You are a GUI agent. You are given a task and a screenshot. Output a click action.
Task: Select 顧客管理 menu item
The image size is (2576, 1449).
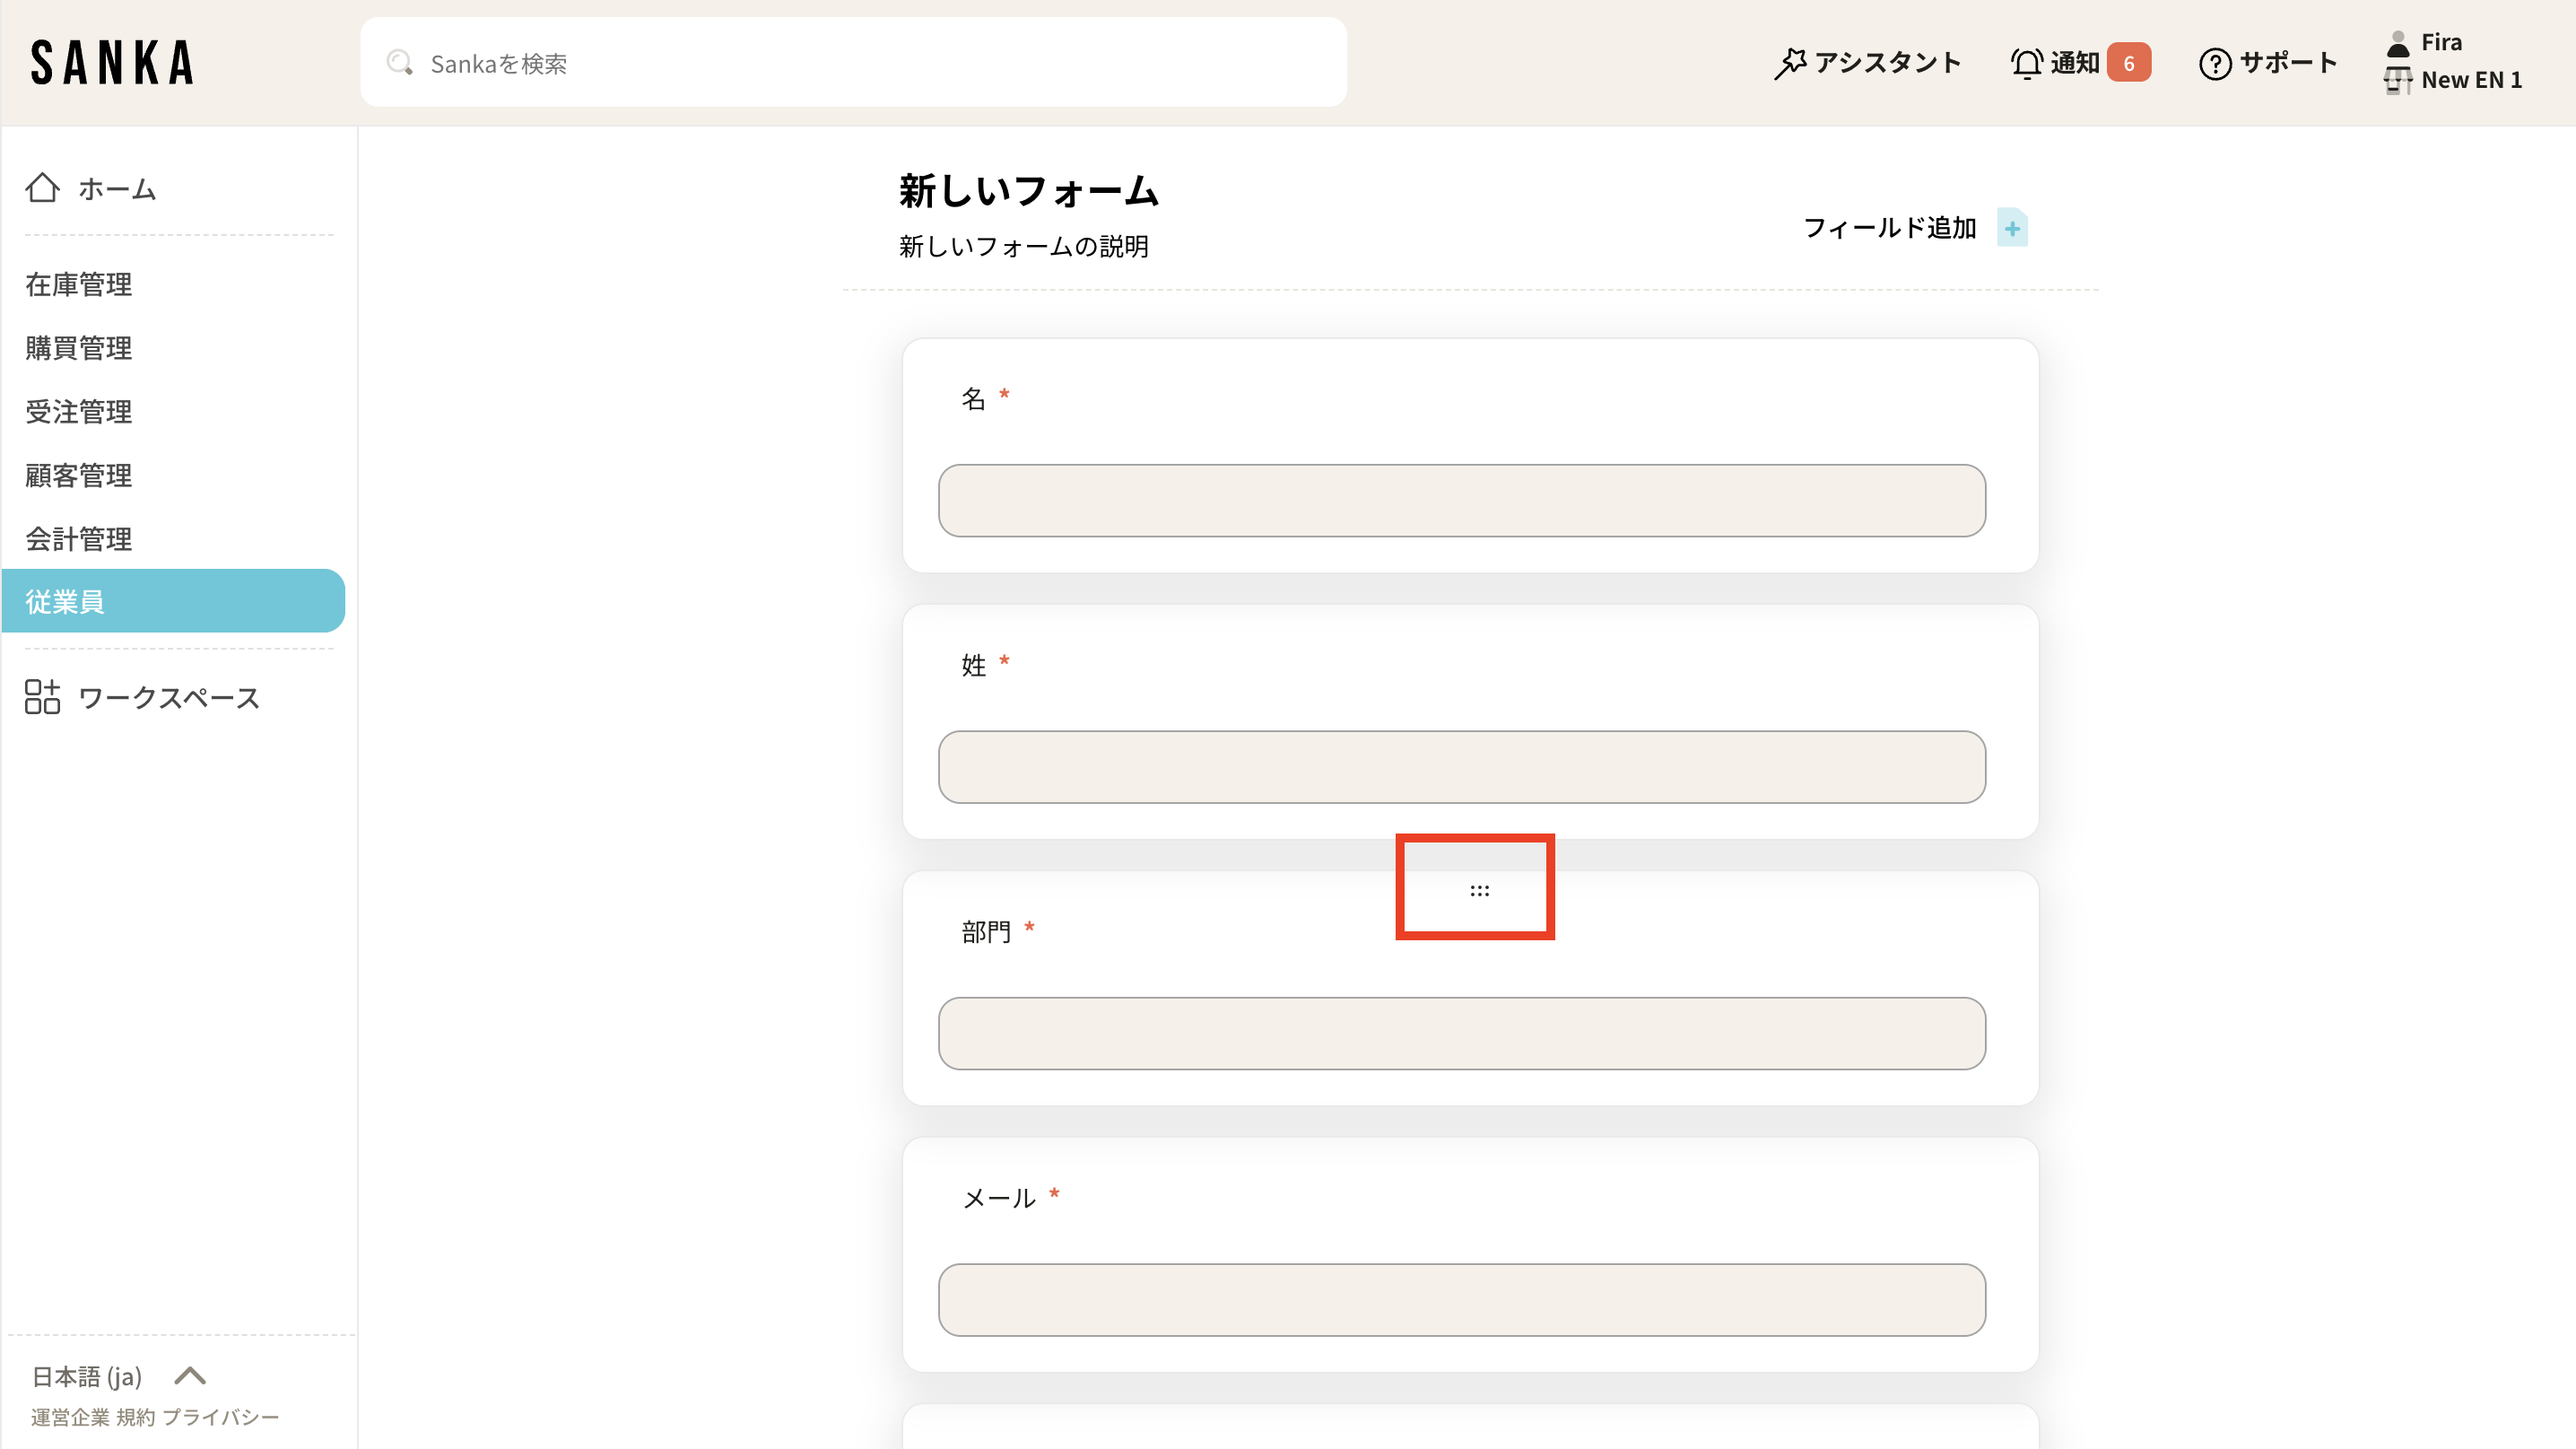(79, 476)
